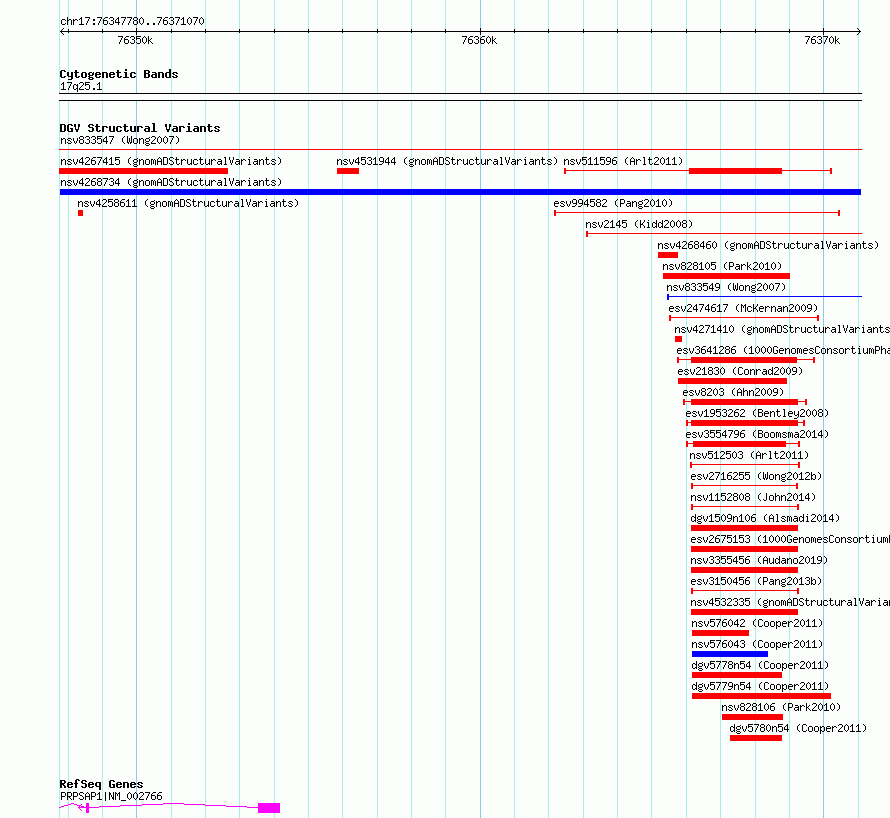Screen dimensions: 890x818
Task: Click the nsv828105 (Park2010) label
Action: tap(722, 266)
